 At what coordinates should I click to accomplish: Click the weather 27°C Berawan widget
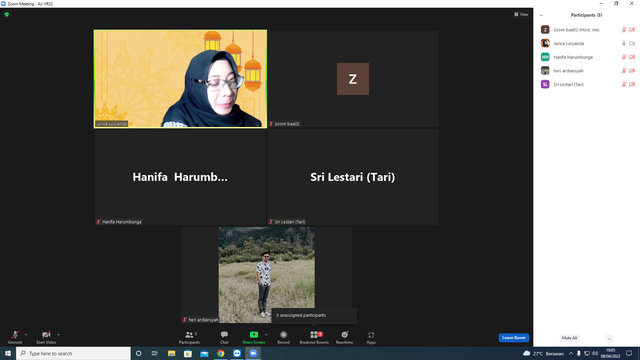pos(543,353)
